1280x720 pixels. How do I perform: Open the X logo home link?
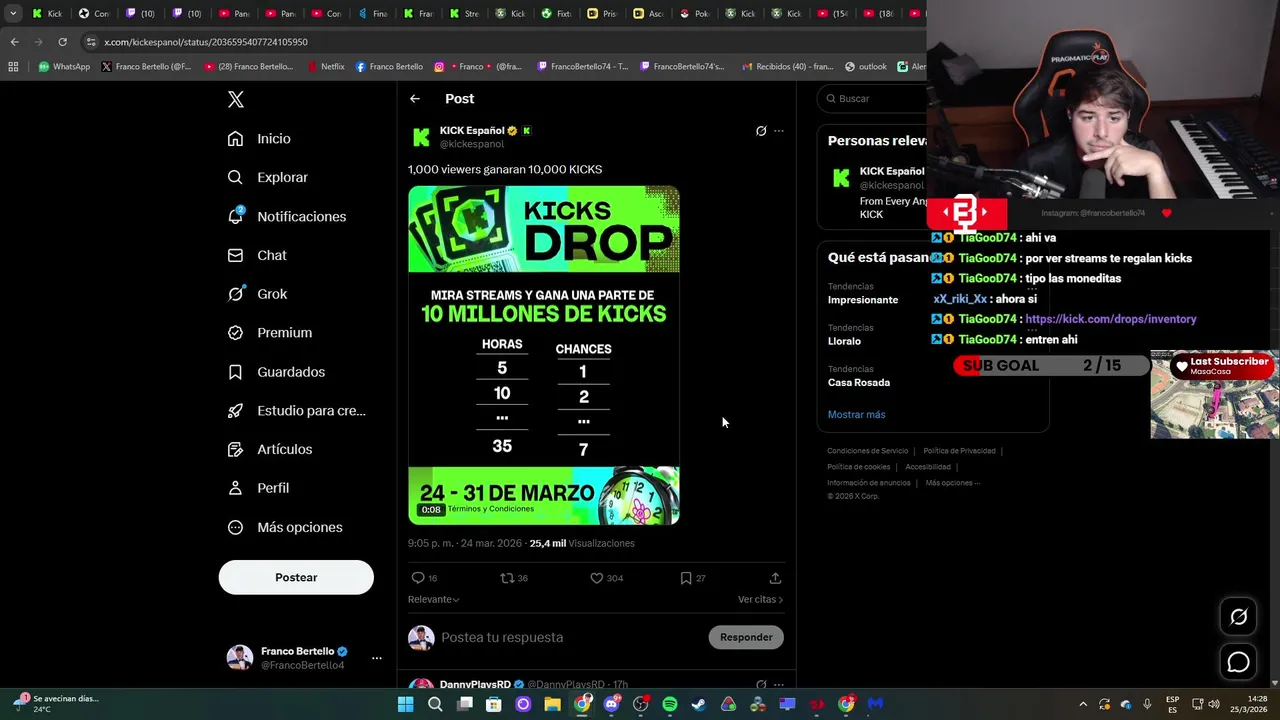coord(236,99)
